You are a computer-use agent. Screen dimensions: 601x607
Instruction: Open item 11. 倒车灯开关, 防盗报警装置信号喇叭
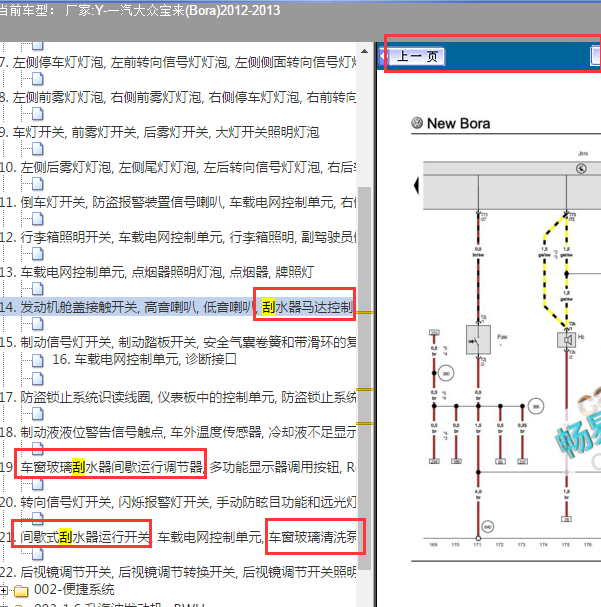[x=178, y=202]
